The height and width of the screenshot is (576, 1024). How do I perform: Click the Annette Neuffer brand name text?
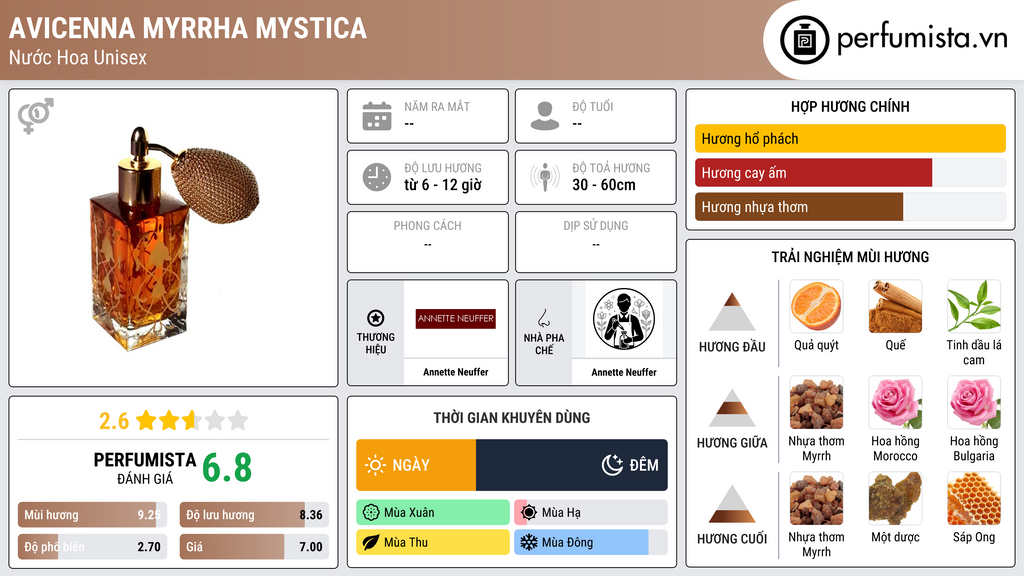(456, 372)
